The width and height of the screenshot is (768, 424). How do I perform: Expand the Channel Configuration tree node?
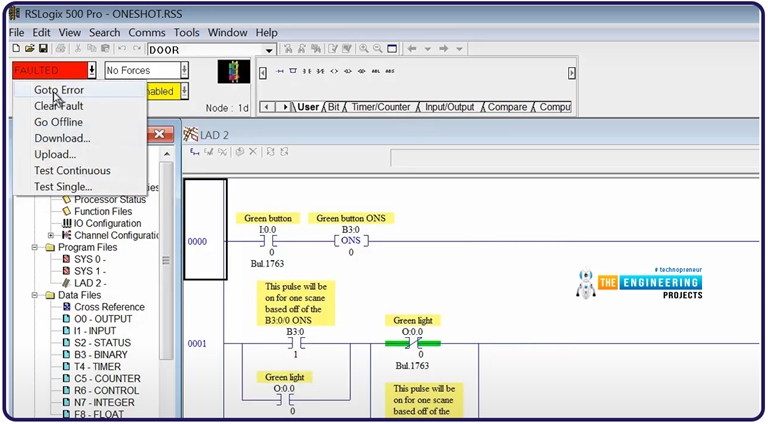click(51, 236)
